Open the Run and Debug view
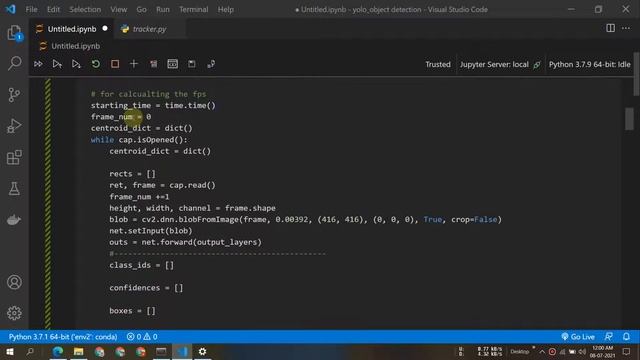This screenshot has height=360, width=640. [14, 126]
